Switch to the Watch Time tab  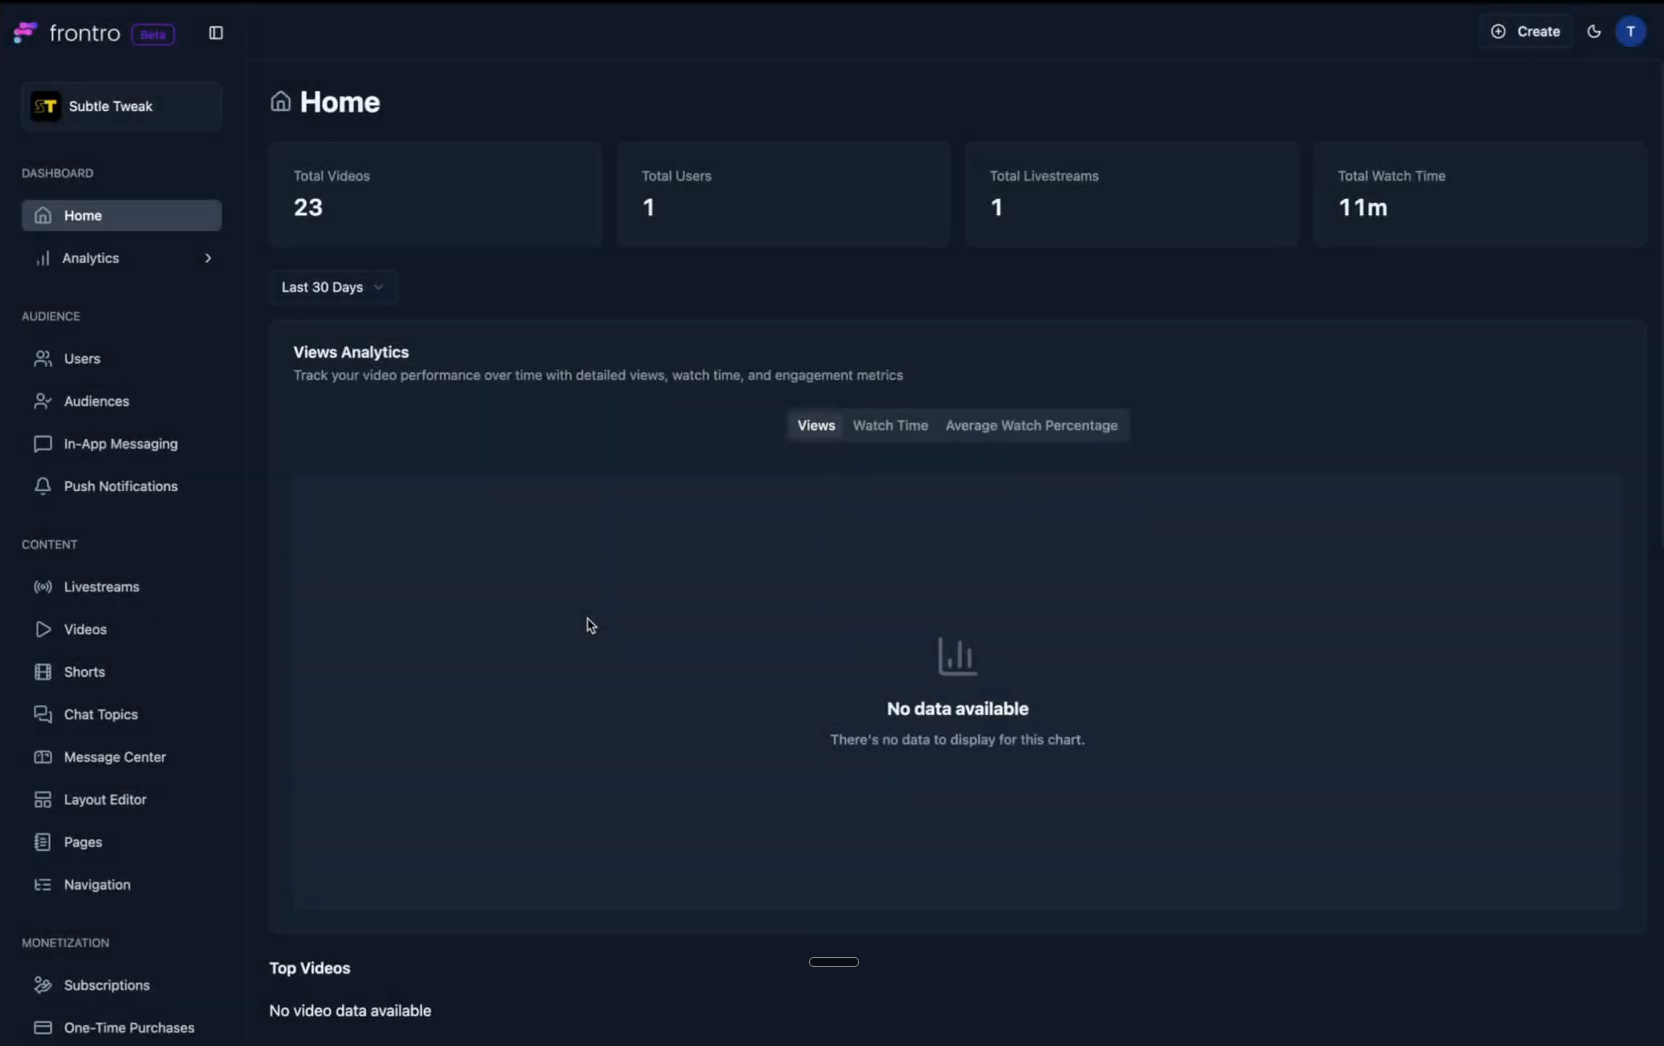pyautogui.click(x=890, y=425)
